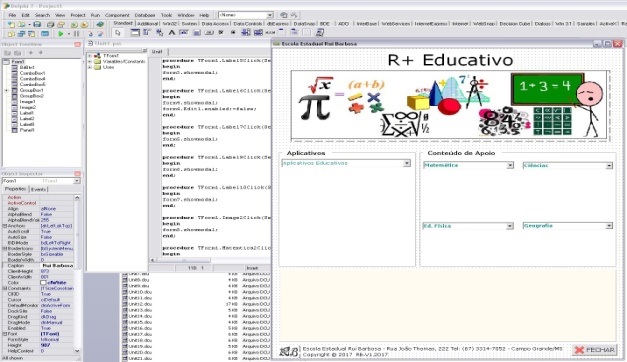Pick the CheckBox palette component
The height and width of the screenshot is (362, 627).
221,32
